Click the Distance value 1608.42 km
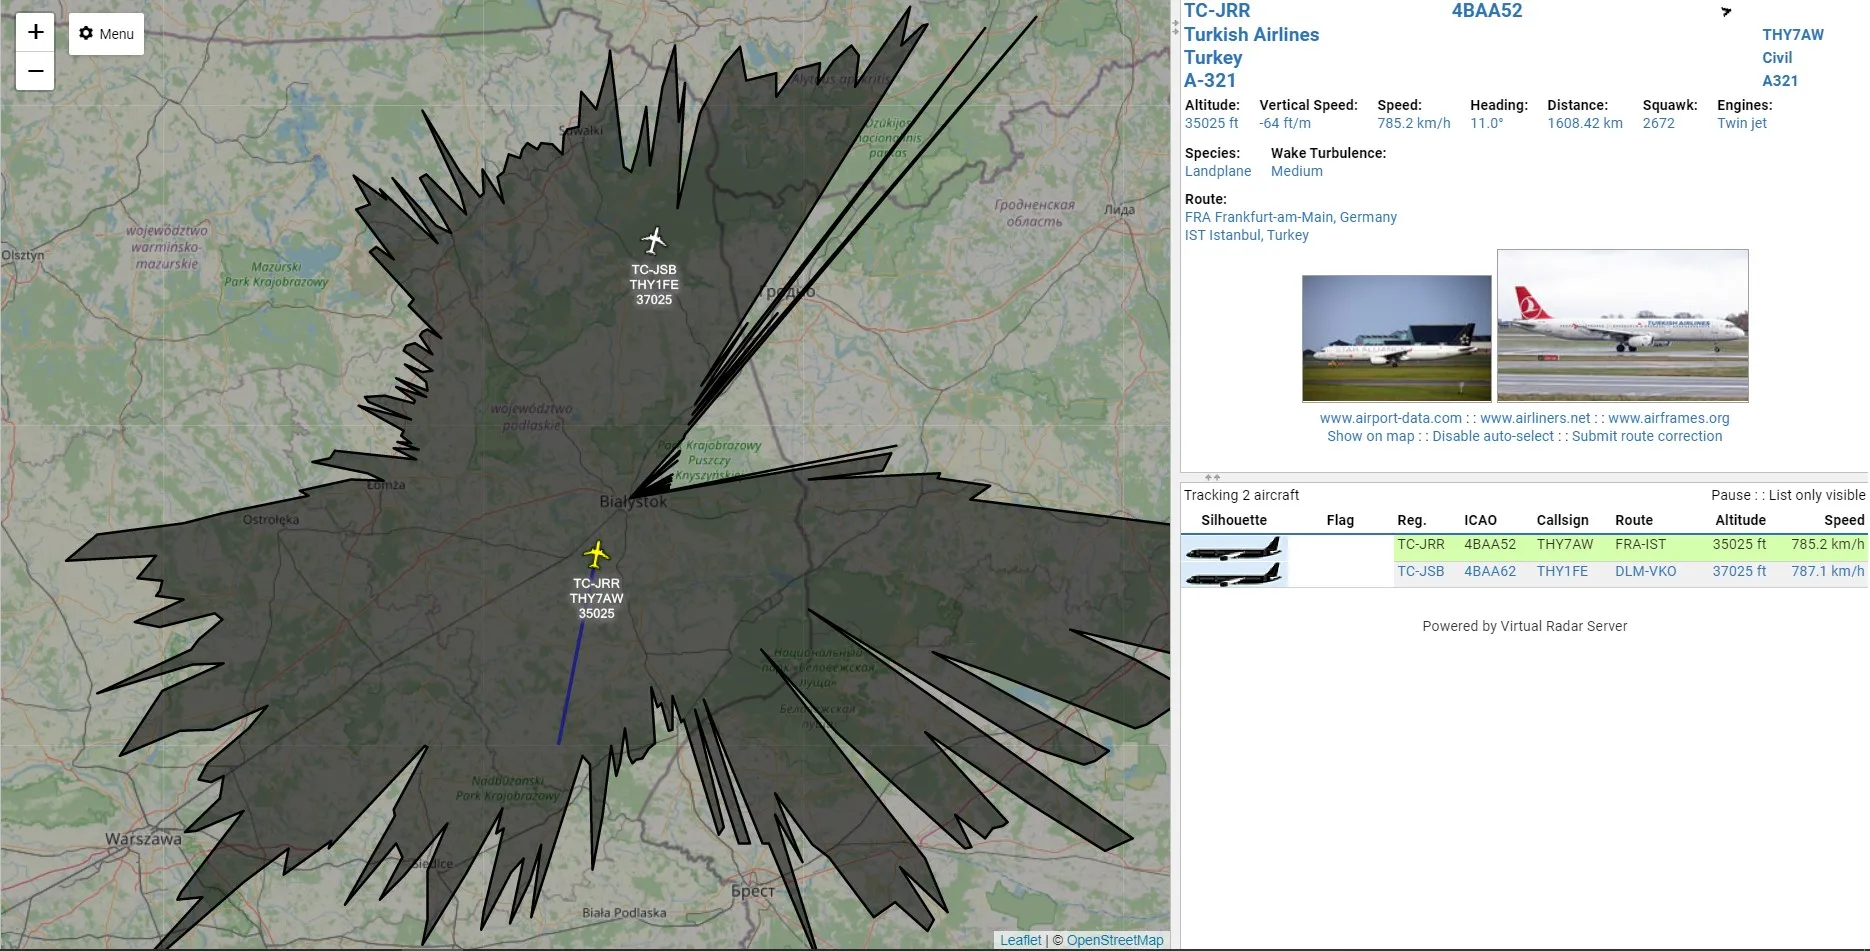Screen dimensions: 1870x951 (x=1585, y=123)
